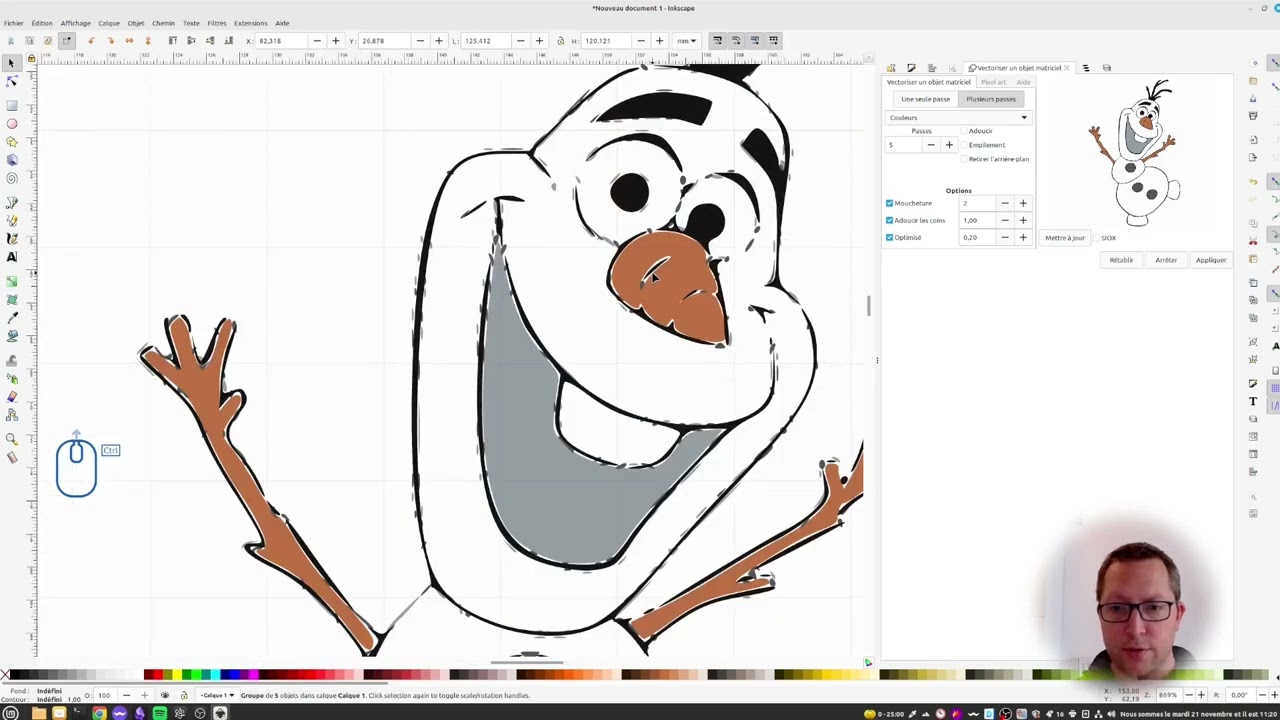Click rotate 90° counter-clockwise icon
The width and height of the screenshot is (1280, 720).
(91, 41)
